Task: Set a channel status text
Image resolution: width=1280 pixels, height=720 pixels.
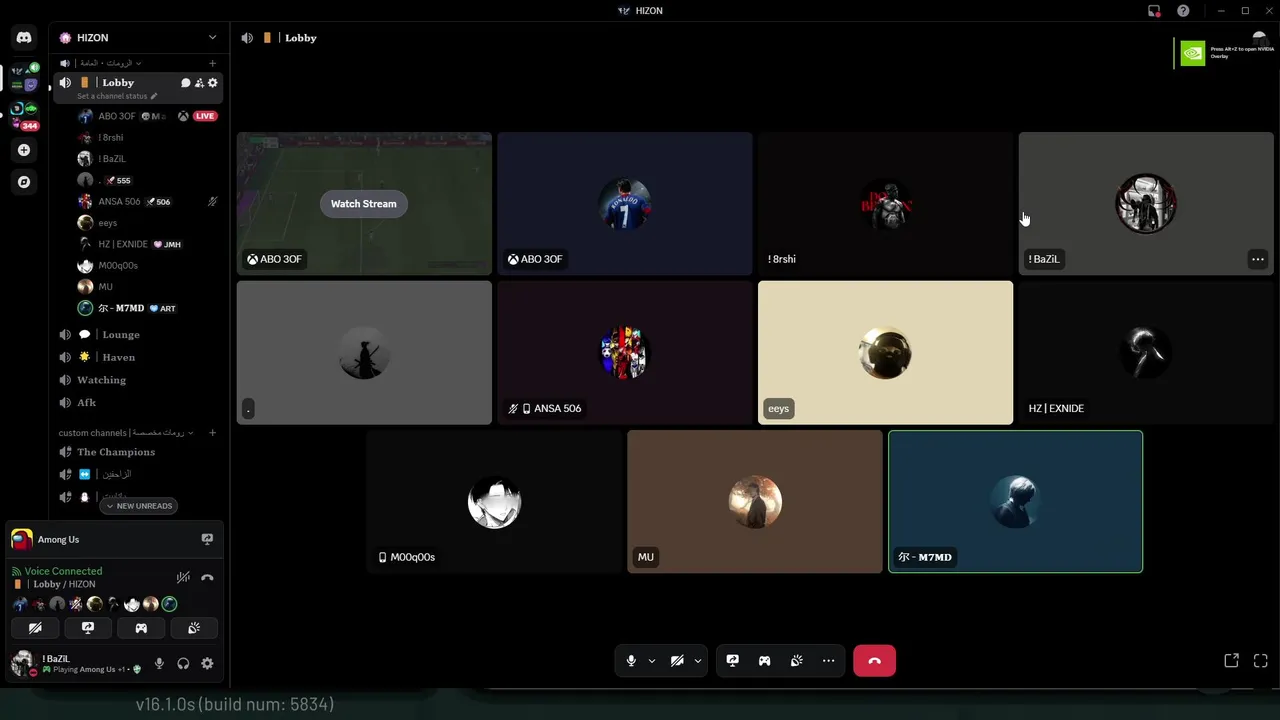Action: [113, 96]
